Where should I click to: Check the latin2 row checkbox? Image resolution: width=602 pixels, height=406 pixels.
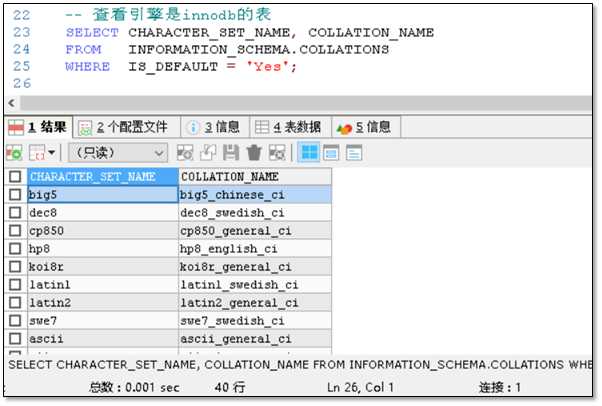point(15,303)
